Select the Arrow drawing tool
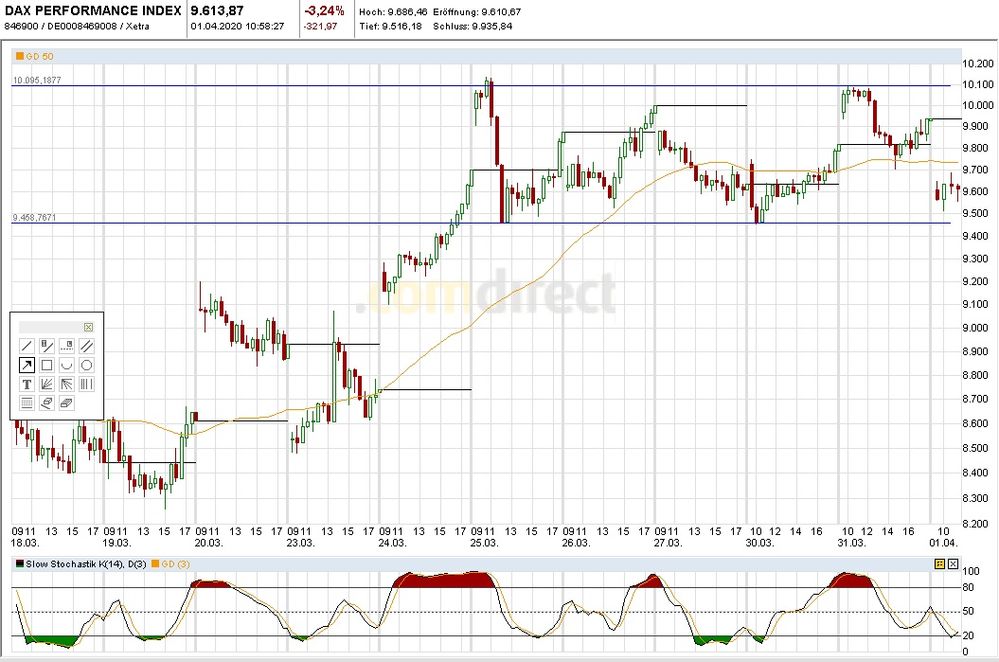The height and width of the screenshot is (662, 999). point(27,365)
